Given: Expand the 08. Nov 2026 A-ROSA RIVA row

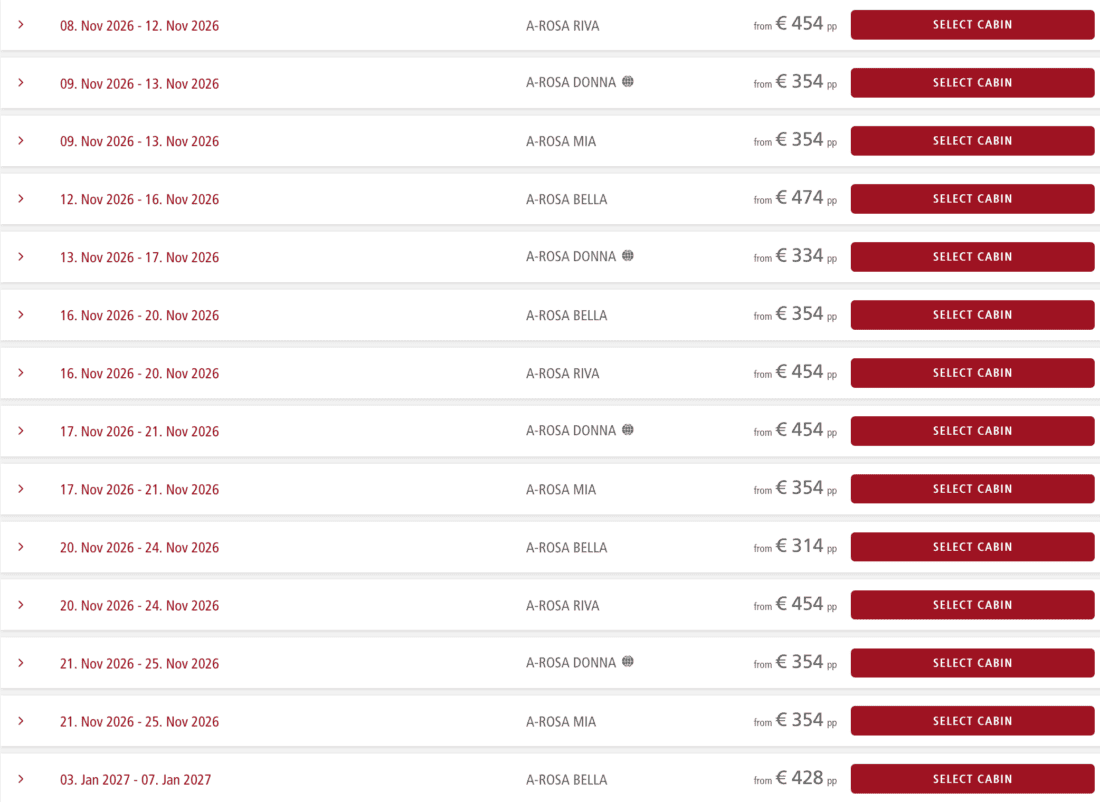Looking at the screenshot, I should (x=21, y=25).
